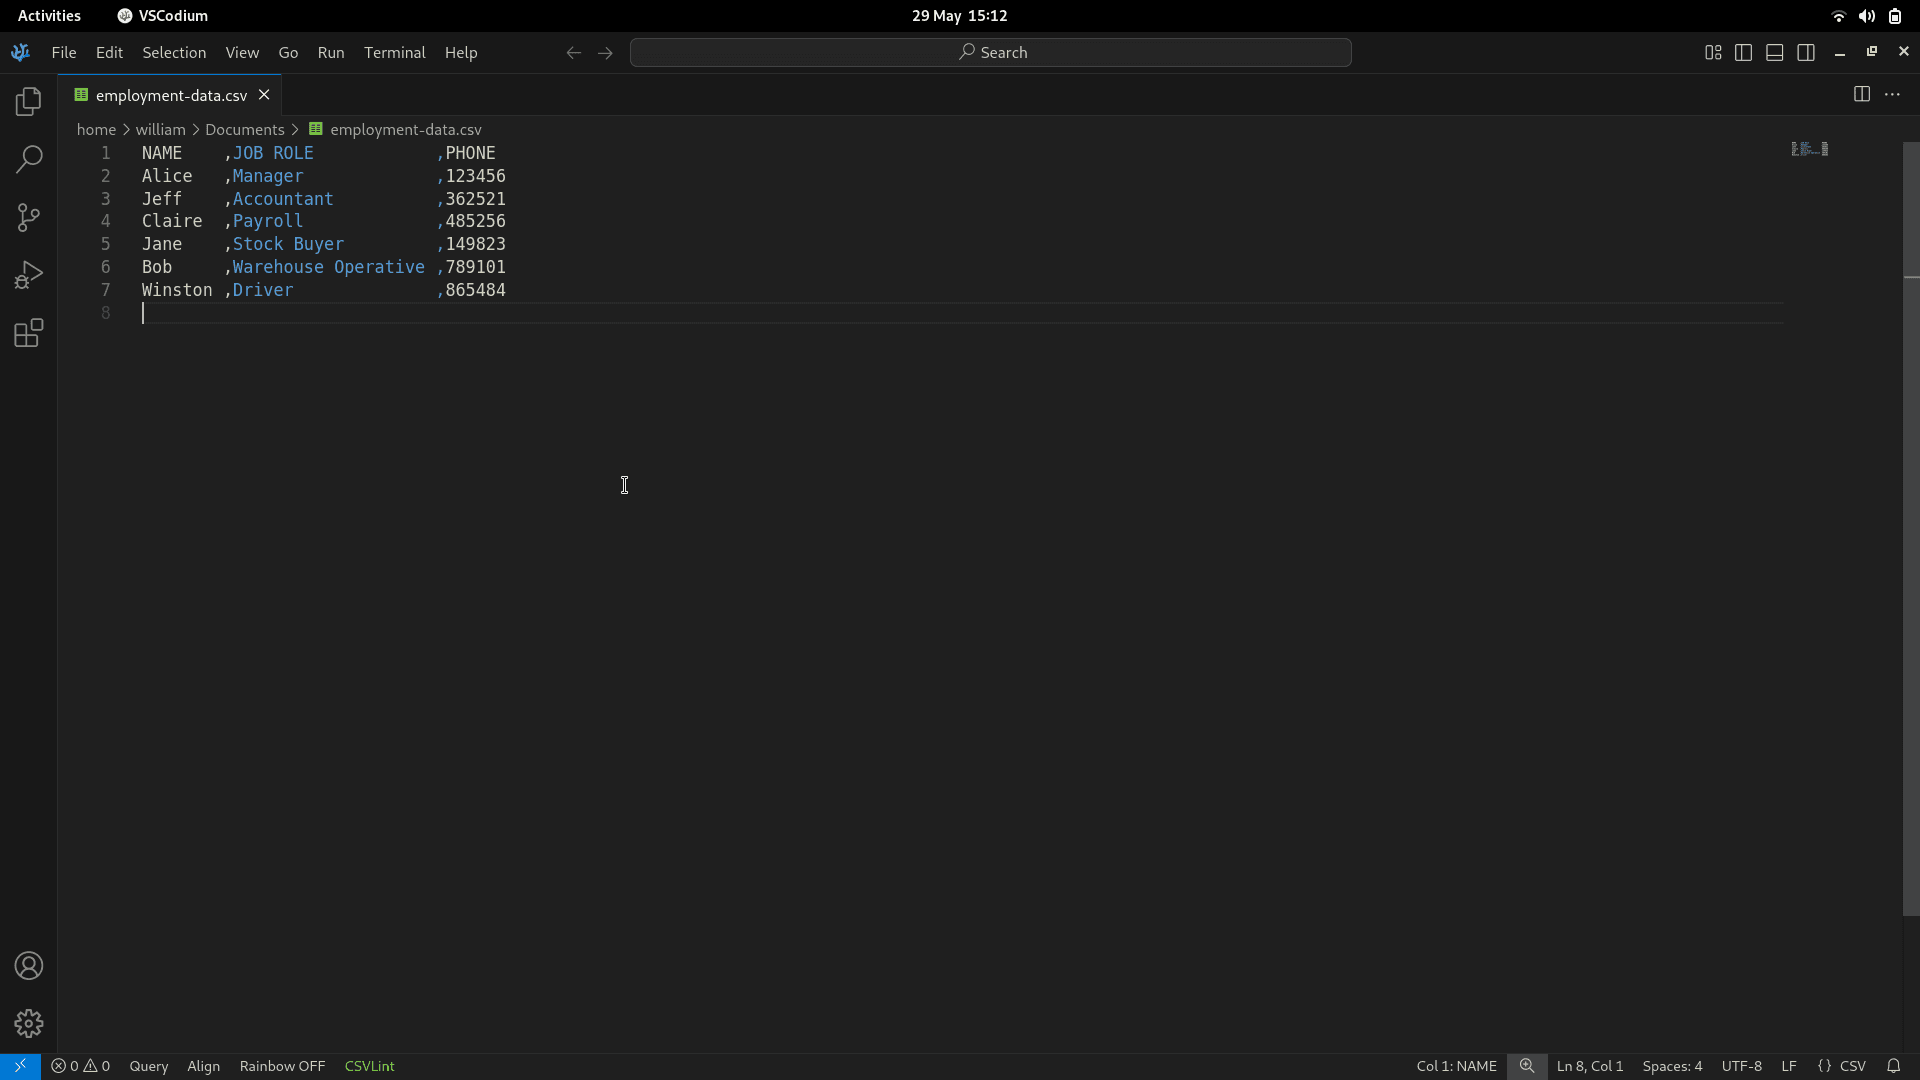The height and width of the screenshot is (1080, 1920).
Task: Open the Accounts menu icon
Action: (x=29, y=966)
